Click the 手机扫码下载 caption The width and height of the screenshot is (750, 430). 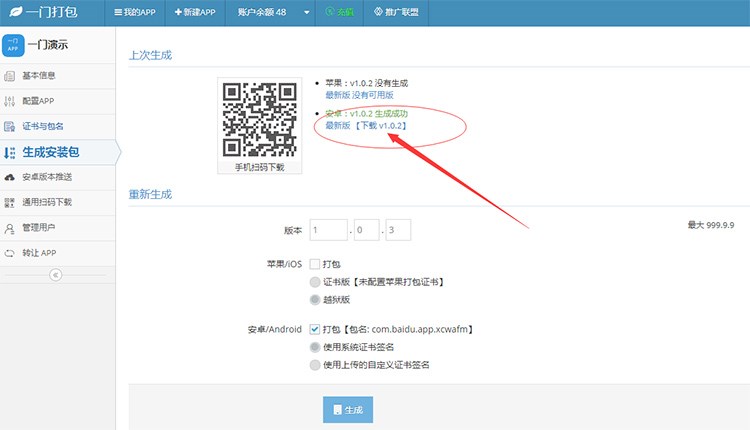coord(259,167)
